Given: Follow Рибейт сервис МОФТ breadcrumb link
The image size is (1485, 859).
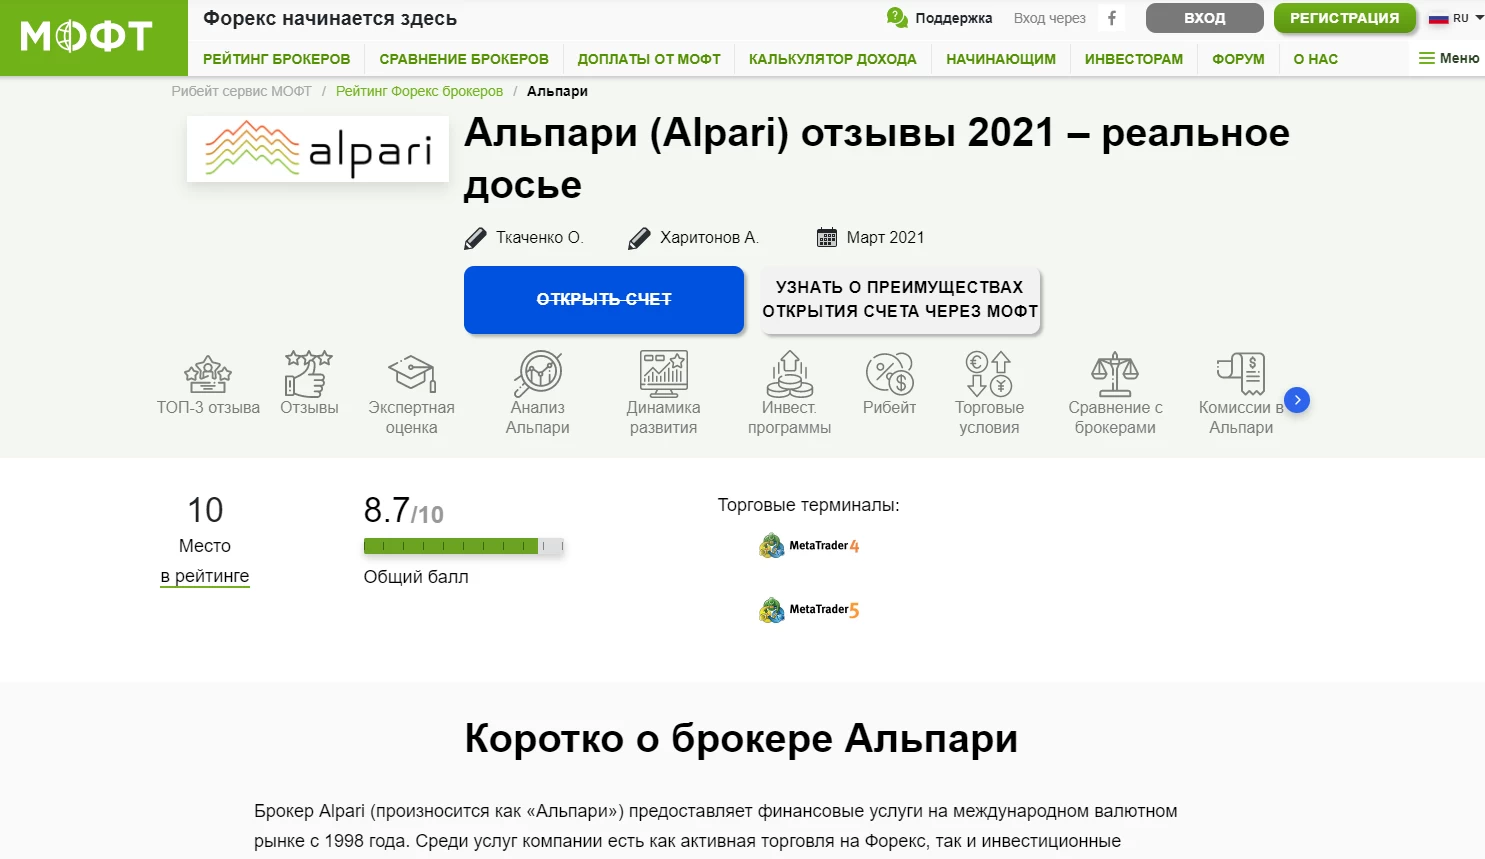Looking at the screenshot, I should [242, 91].
